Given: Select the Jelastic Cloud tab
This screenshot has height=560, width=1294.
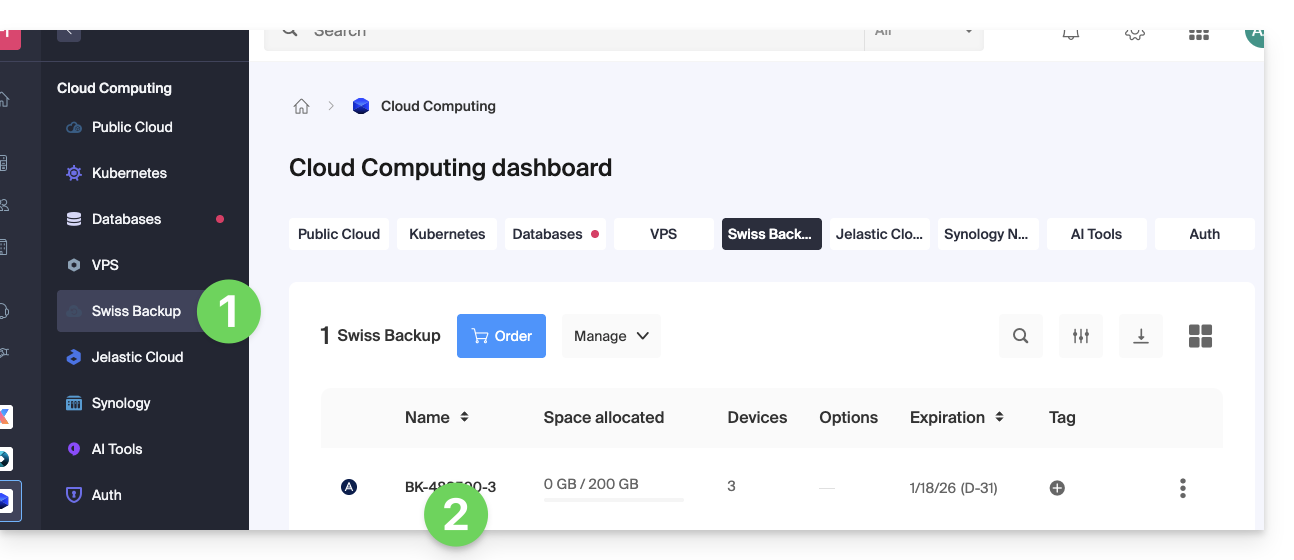Looking at the screenshot, I should pyautogui.click(x=879, y=234).
